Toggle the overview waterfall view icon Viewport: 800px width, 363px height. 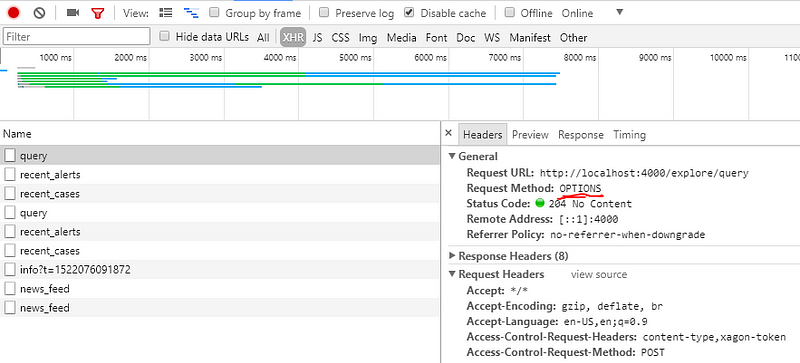[191, 13]
